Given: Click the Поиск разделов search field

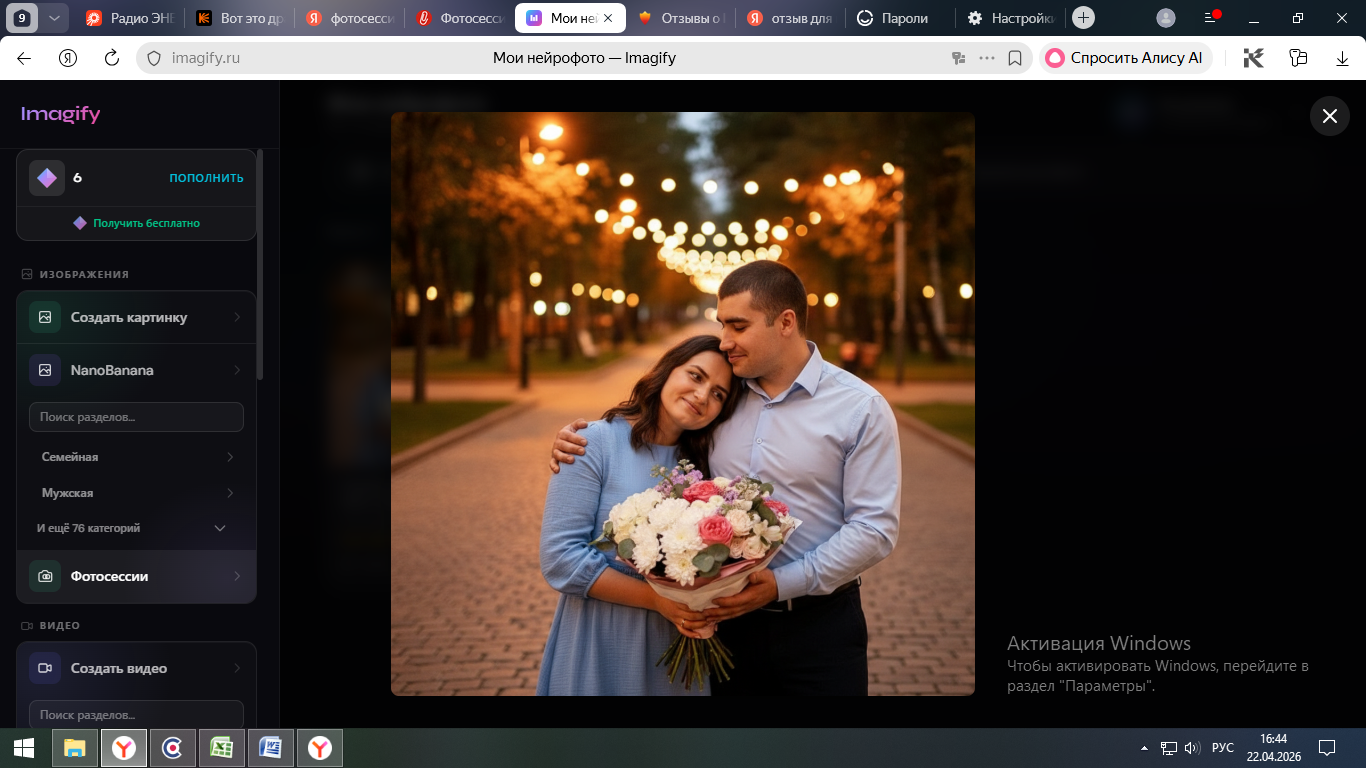Looking at the screenshot, I should 136,417.
